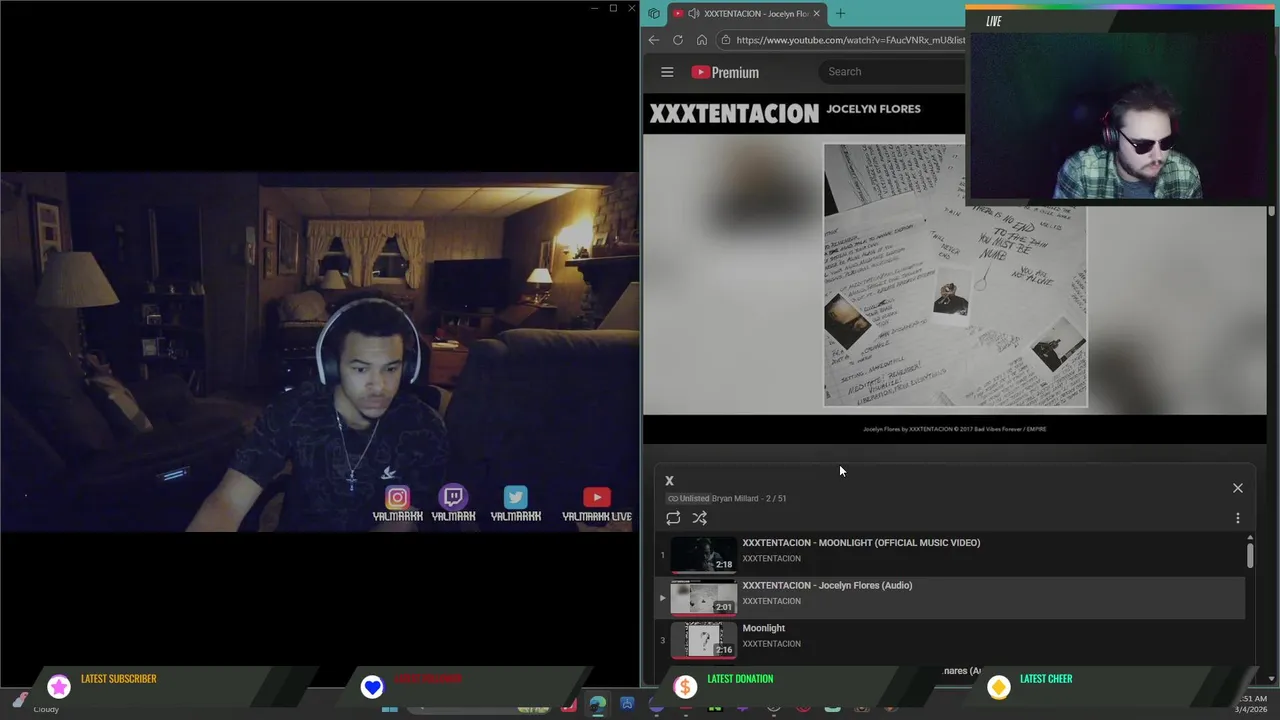1280x720 pixels.
Task: Close the XXXTENTACION - Jocelyn Flores tab
Action: point(816,13)
